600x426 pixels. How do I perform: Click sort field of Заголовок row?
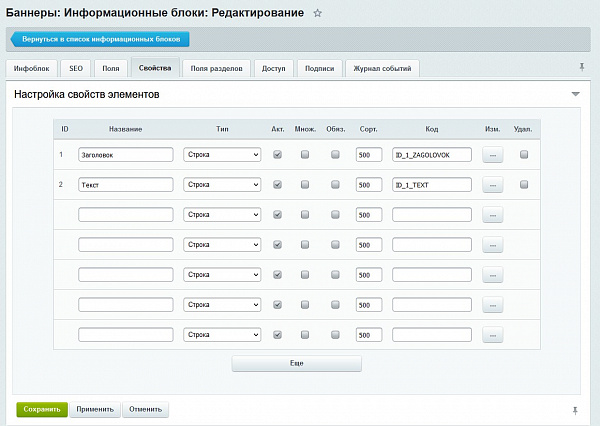pyautogui.click(x=369, y=155)
